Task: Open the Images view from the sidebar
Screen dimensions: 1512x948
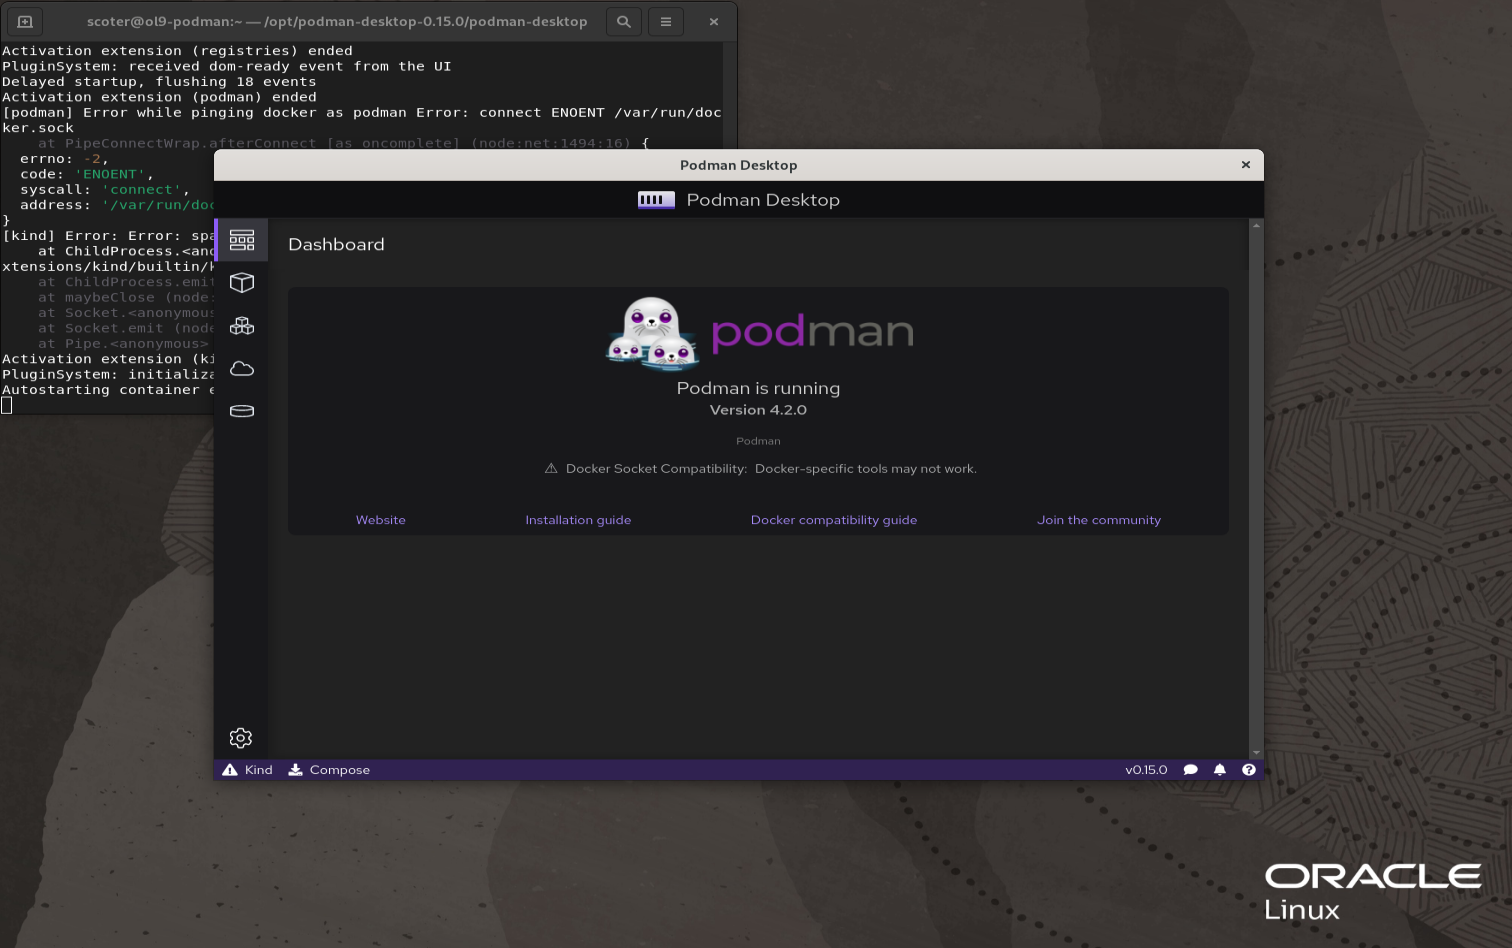Action: click(x=242, y=369)
